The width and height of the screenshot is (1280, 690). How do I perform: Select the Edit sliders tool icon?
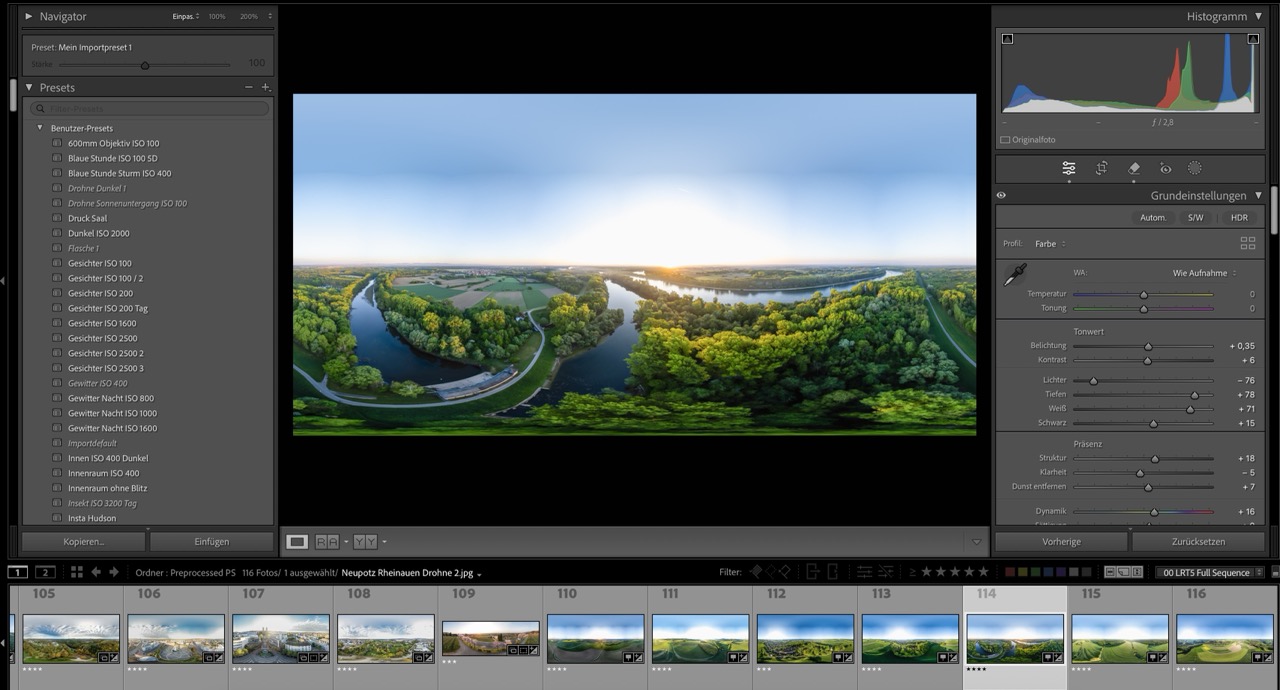coord(1069,168)
